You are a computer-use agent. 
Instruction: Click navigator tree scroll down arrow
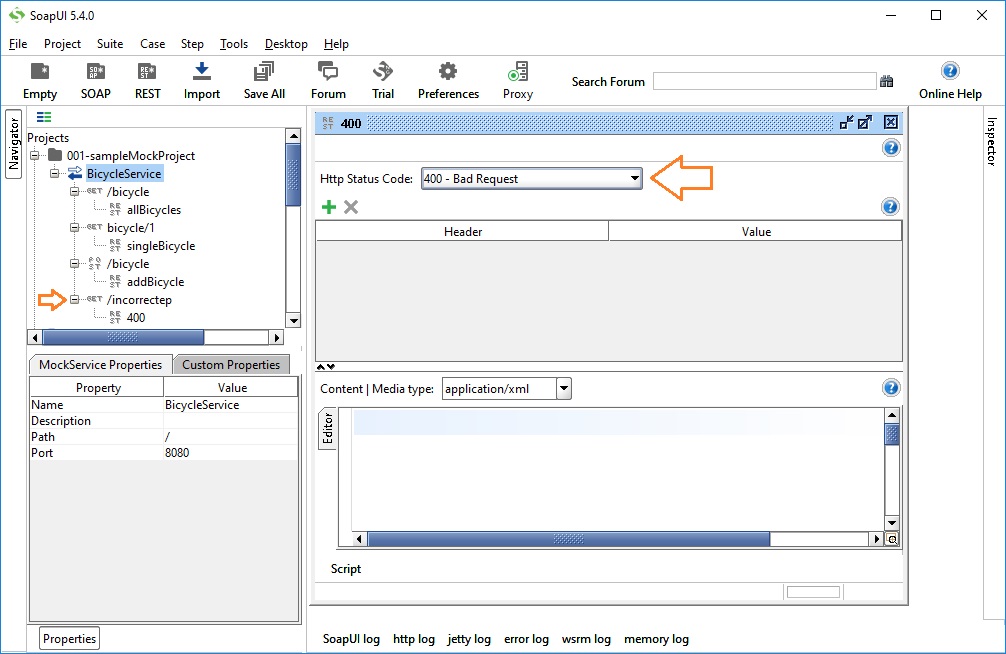(293, 320)
